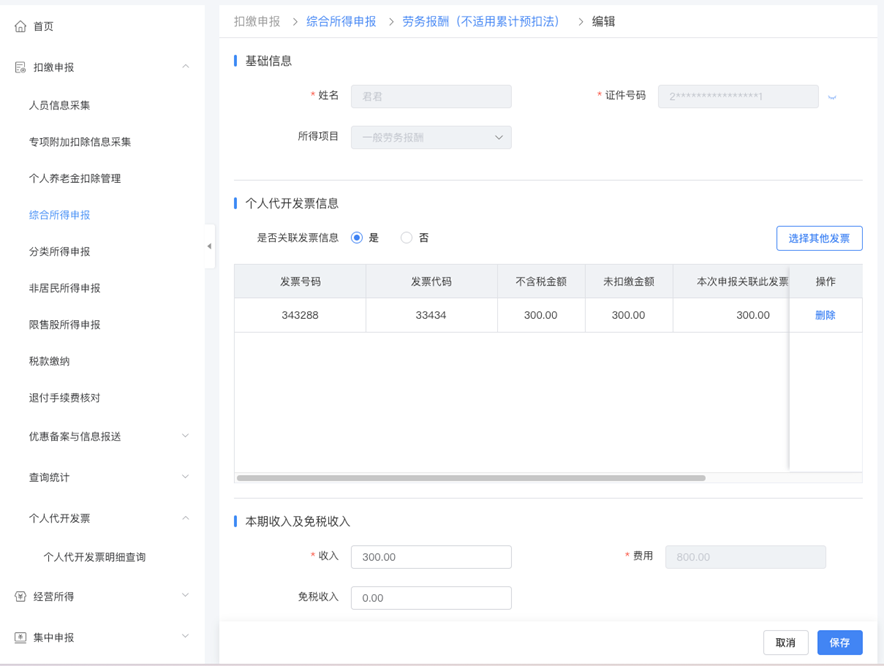Delete invoice 343288 via the 删除 link
Screen dimensions: 884x666
point(825,314)
